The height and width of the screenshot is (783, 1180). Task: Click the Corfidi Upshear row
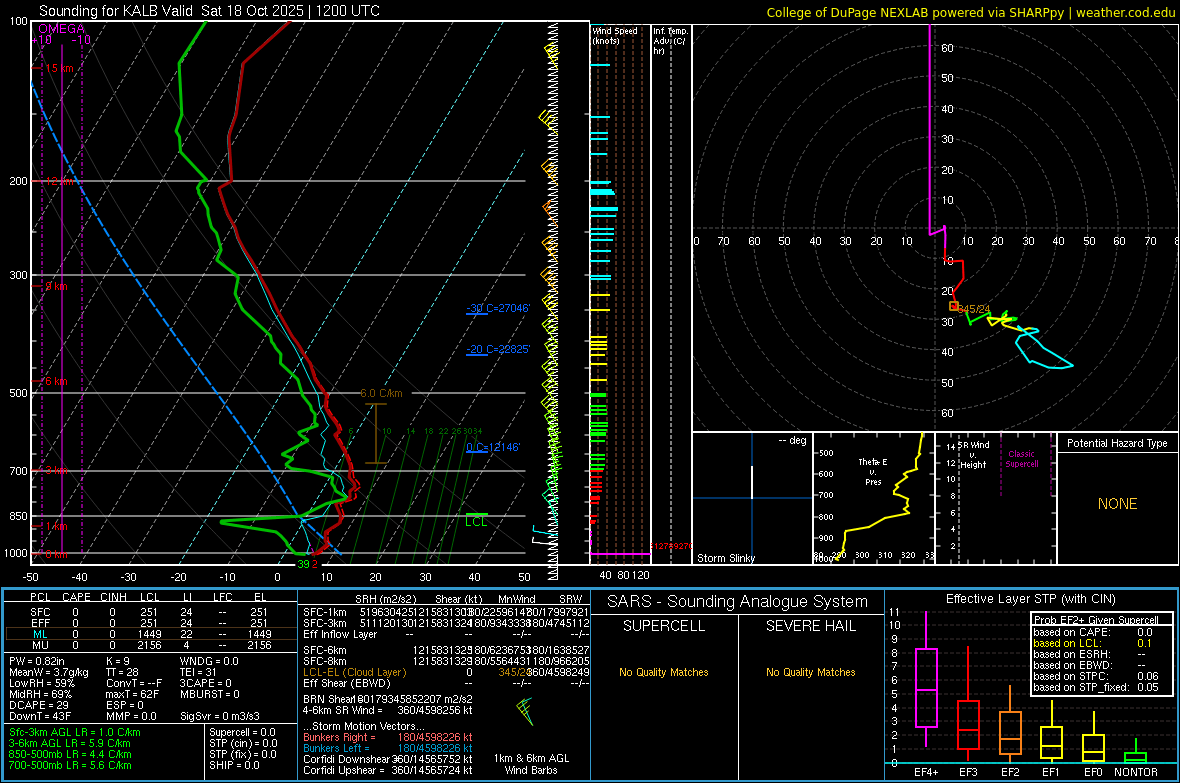click(x=388, y=770)
